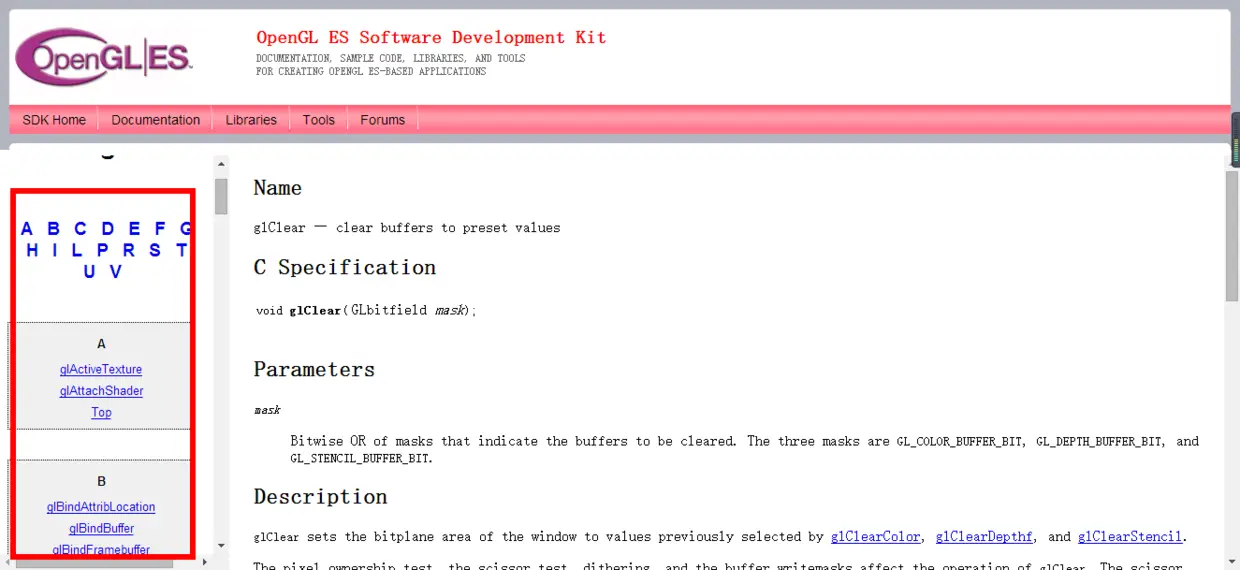Screen dimensions: 1240x570
Task: Jump to index letter V
Action: pos(116,272)
